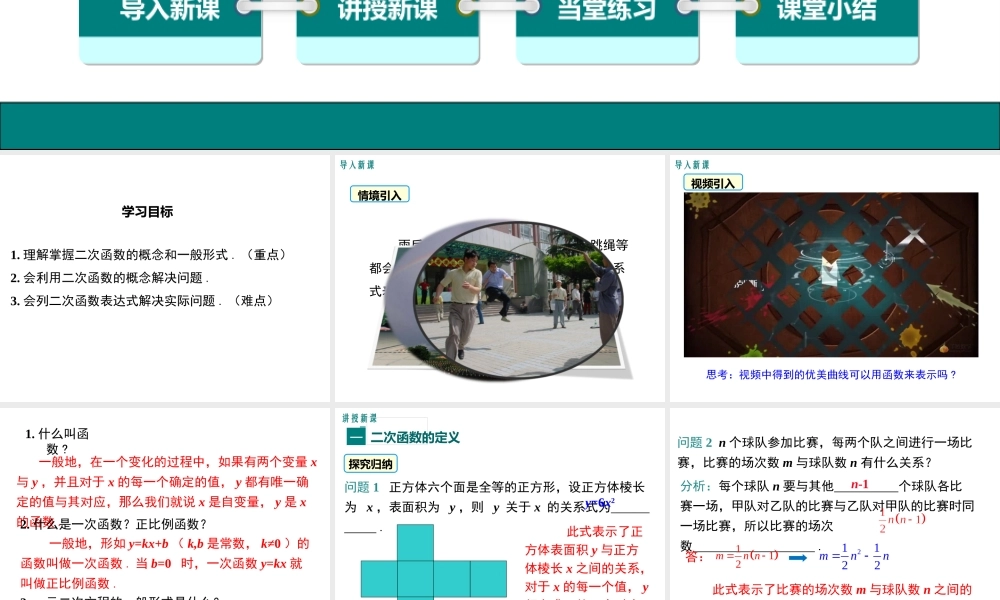Click the 二次函数的定义 heading

[x=415, y=437]
